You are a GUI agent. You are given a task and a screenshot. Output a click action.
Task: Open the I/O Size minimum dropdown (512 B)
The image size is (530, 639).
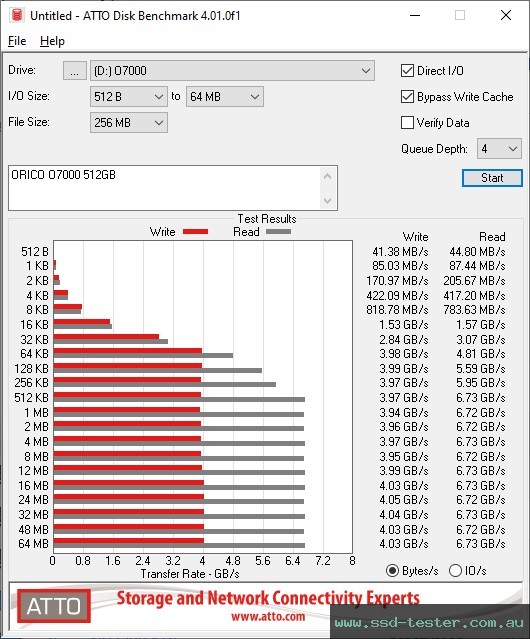click(x=129, y=97)
